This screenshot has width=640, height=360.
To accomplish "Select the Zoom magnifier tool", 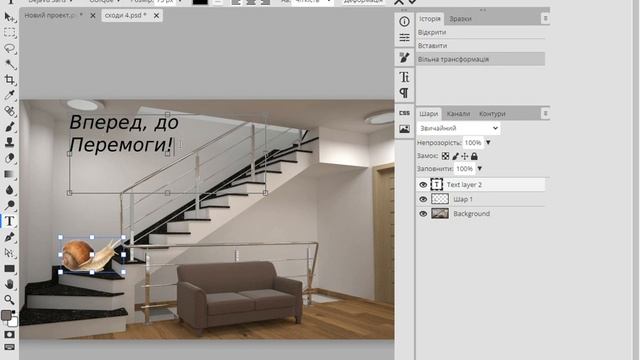I will point(9,300).
